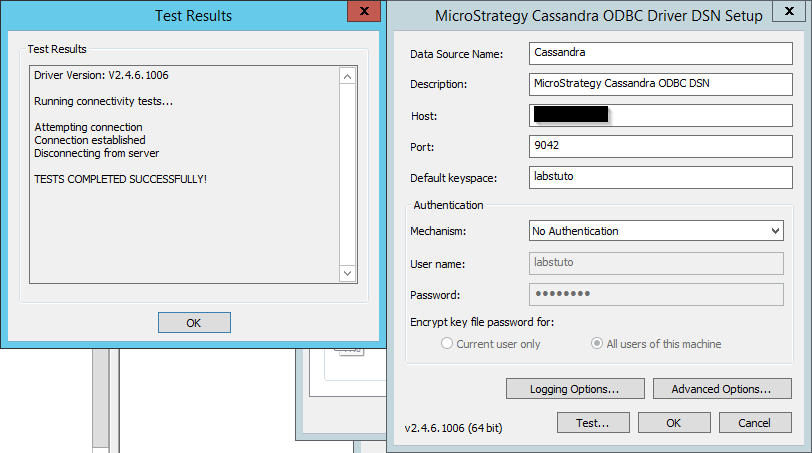Confirm DSN Setup with OK button
812x453 pixels.
click(674, 423)
